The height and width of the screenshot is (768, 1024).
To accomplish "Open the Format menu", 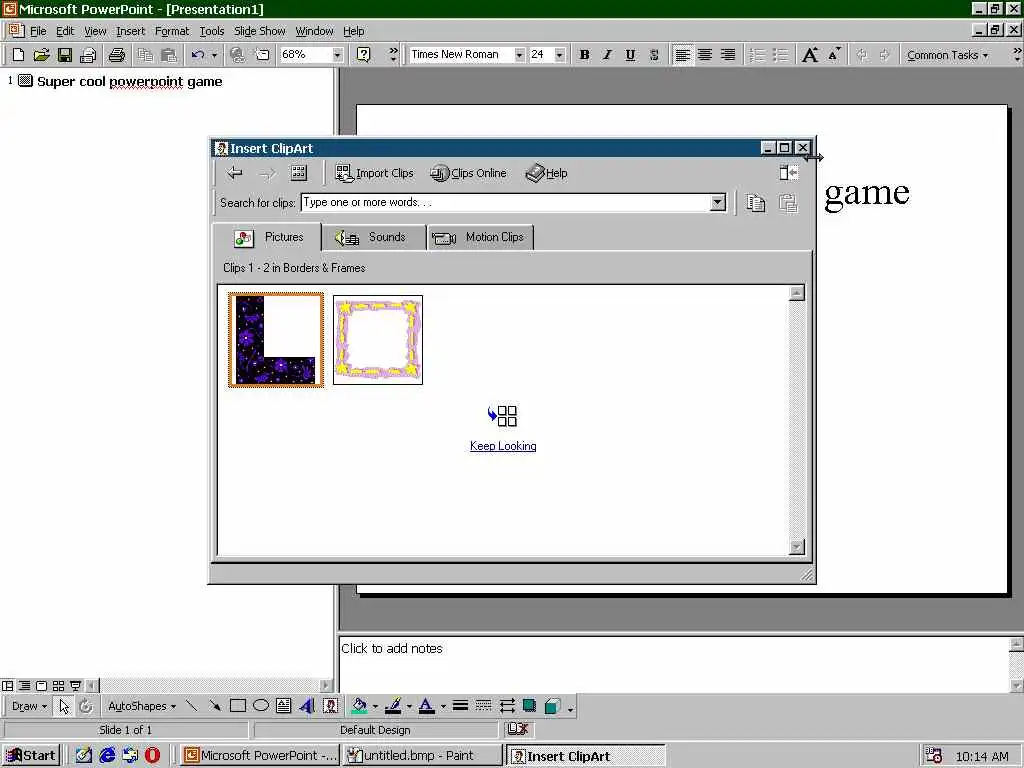I will (172, 31).
